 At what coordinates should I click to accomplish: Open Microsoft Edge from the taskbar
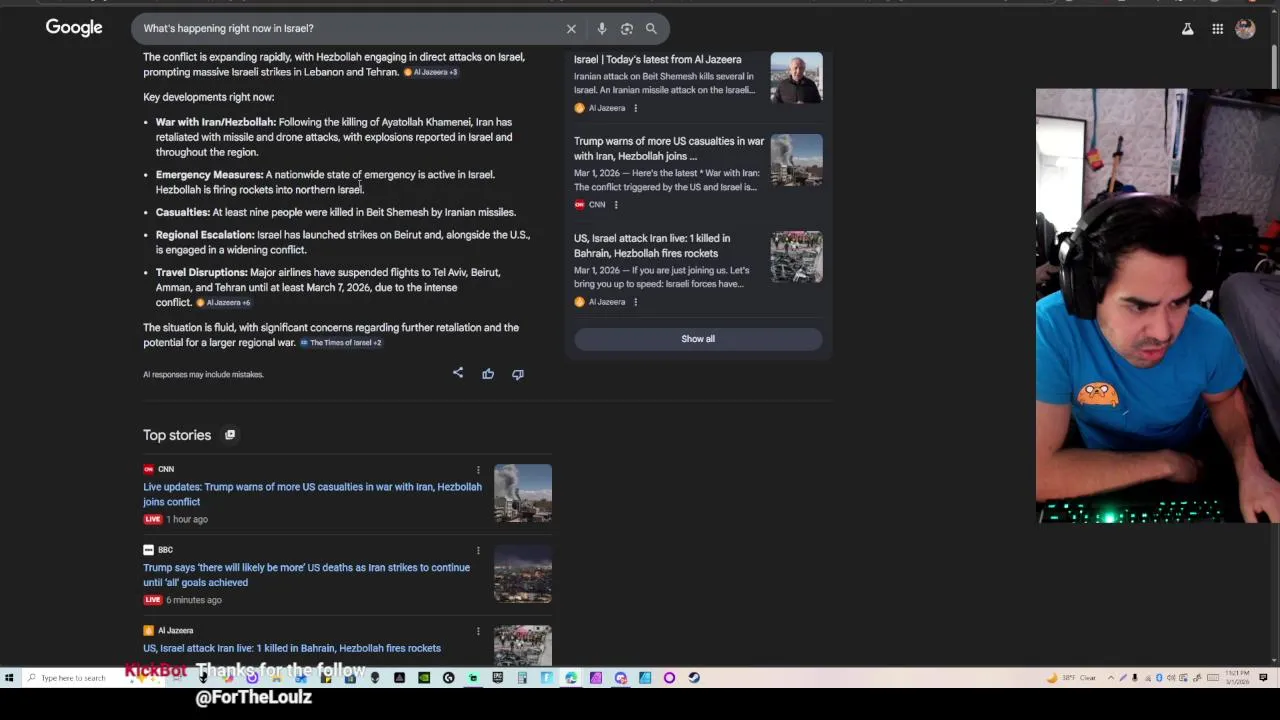pos(571,678)
